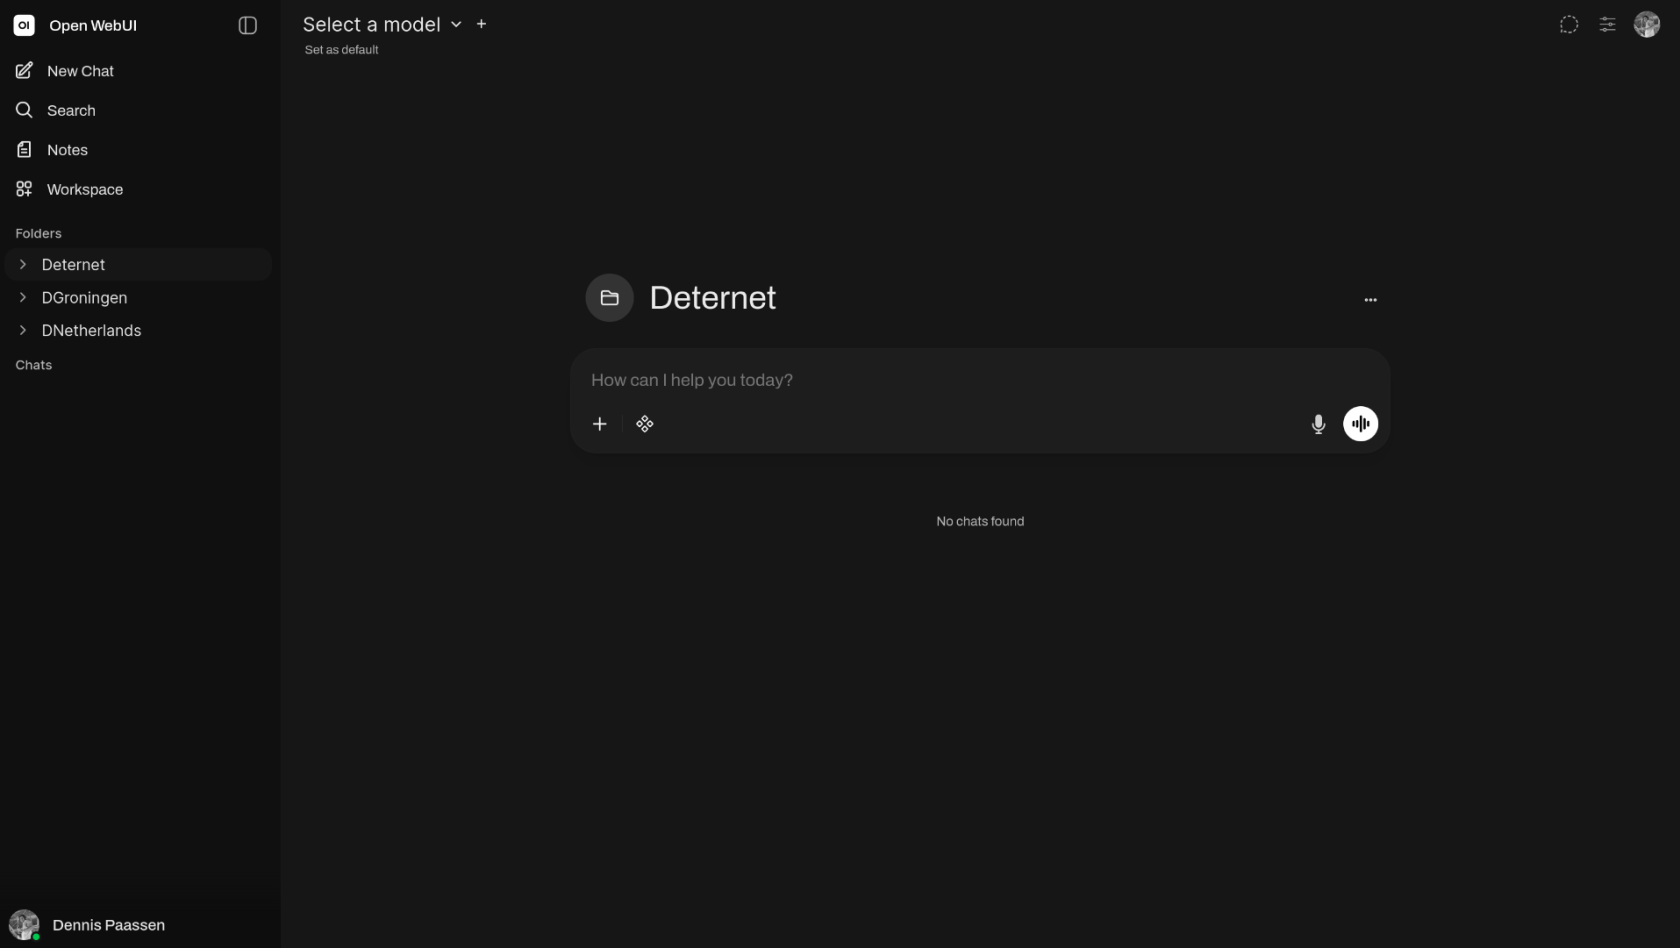Expand the Deternet folder chevron
The image size is (1680, 948).
point(23,265)
